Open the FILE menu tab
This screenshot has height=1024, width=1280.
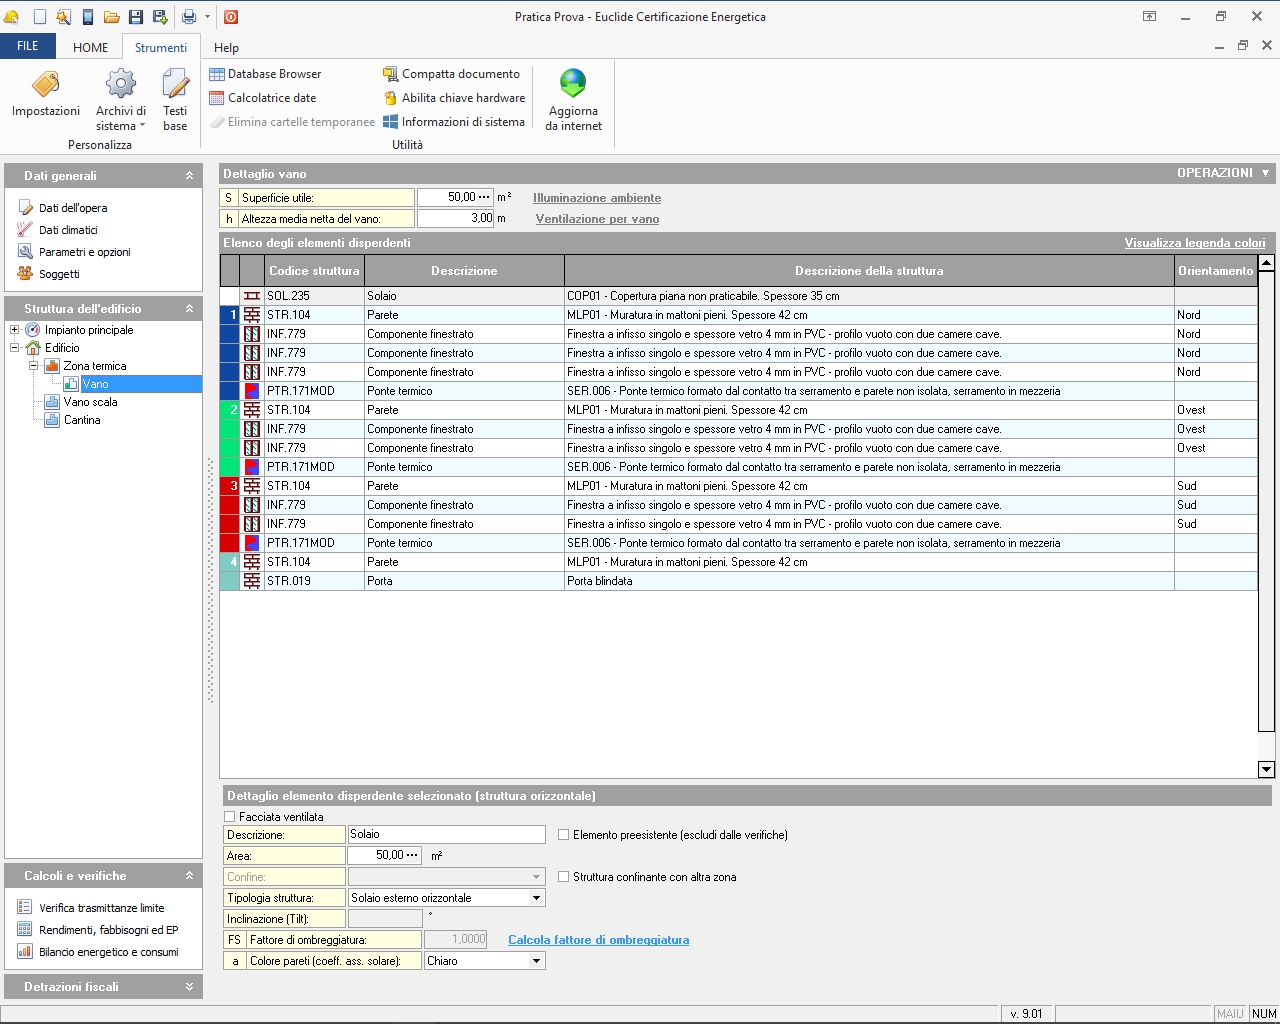point(28,46)
